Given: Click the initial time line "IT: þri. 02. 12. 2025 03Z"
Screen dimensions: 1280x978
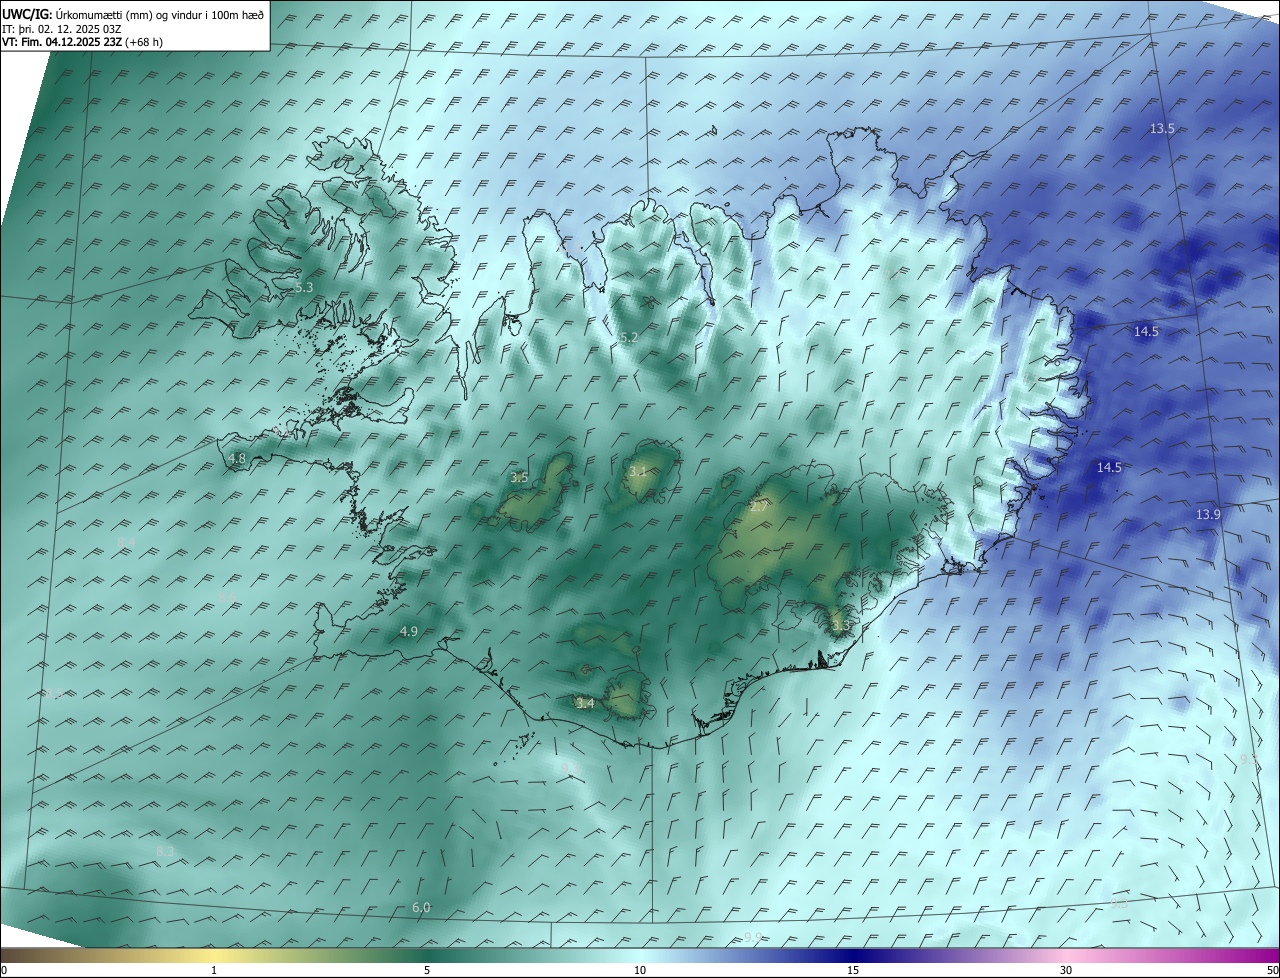Looking at the screenshot, I should (x=62, y=28).
